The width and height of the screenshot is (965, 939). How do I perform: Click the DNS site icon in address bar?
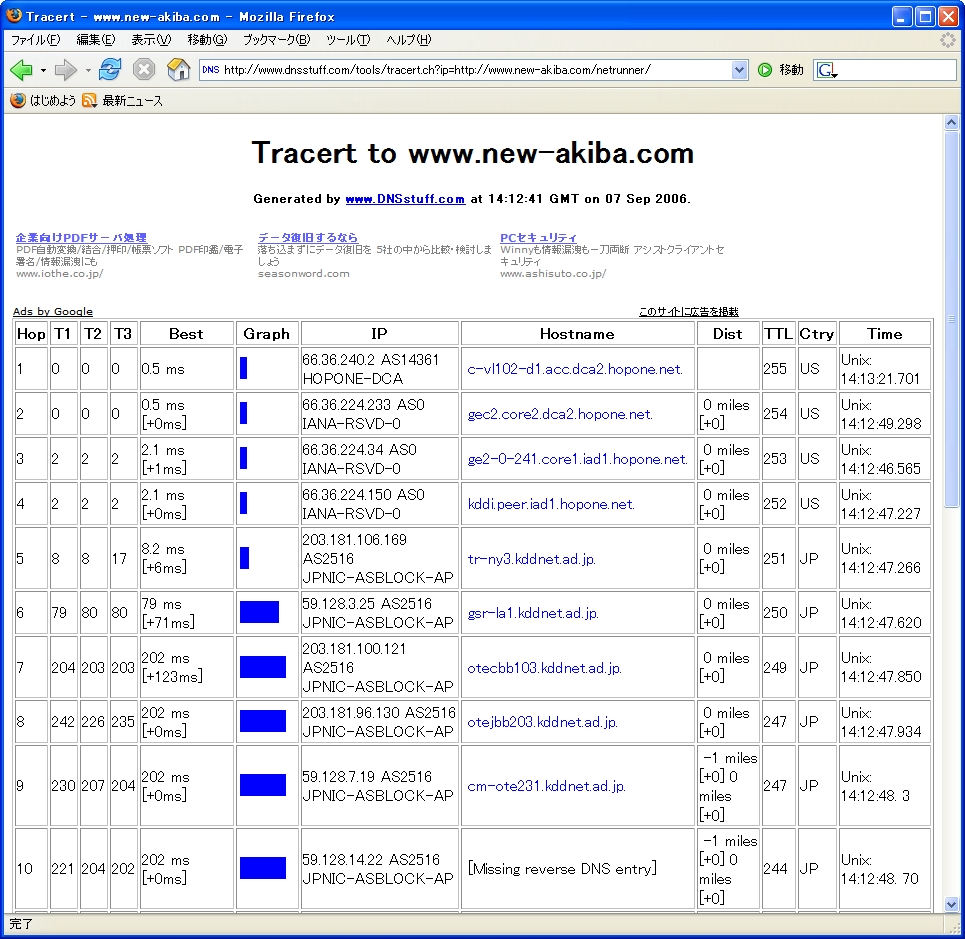coord(210,70)
